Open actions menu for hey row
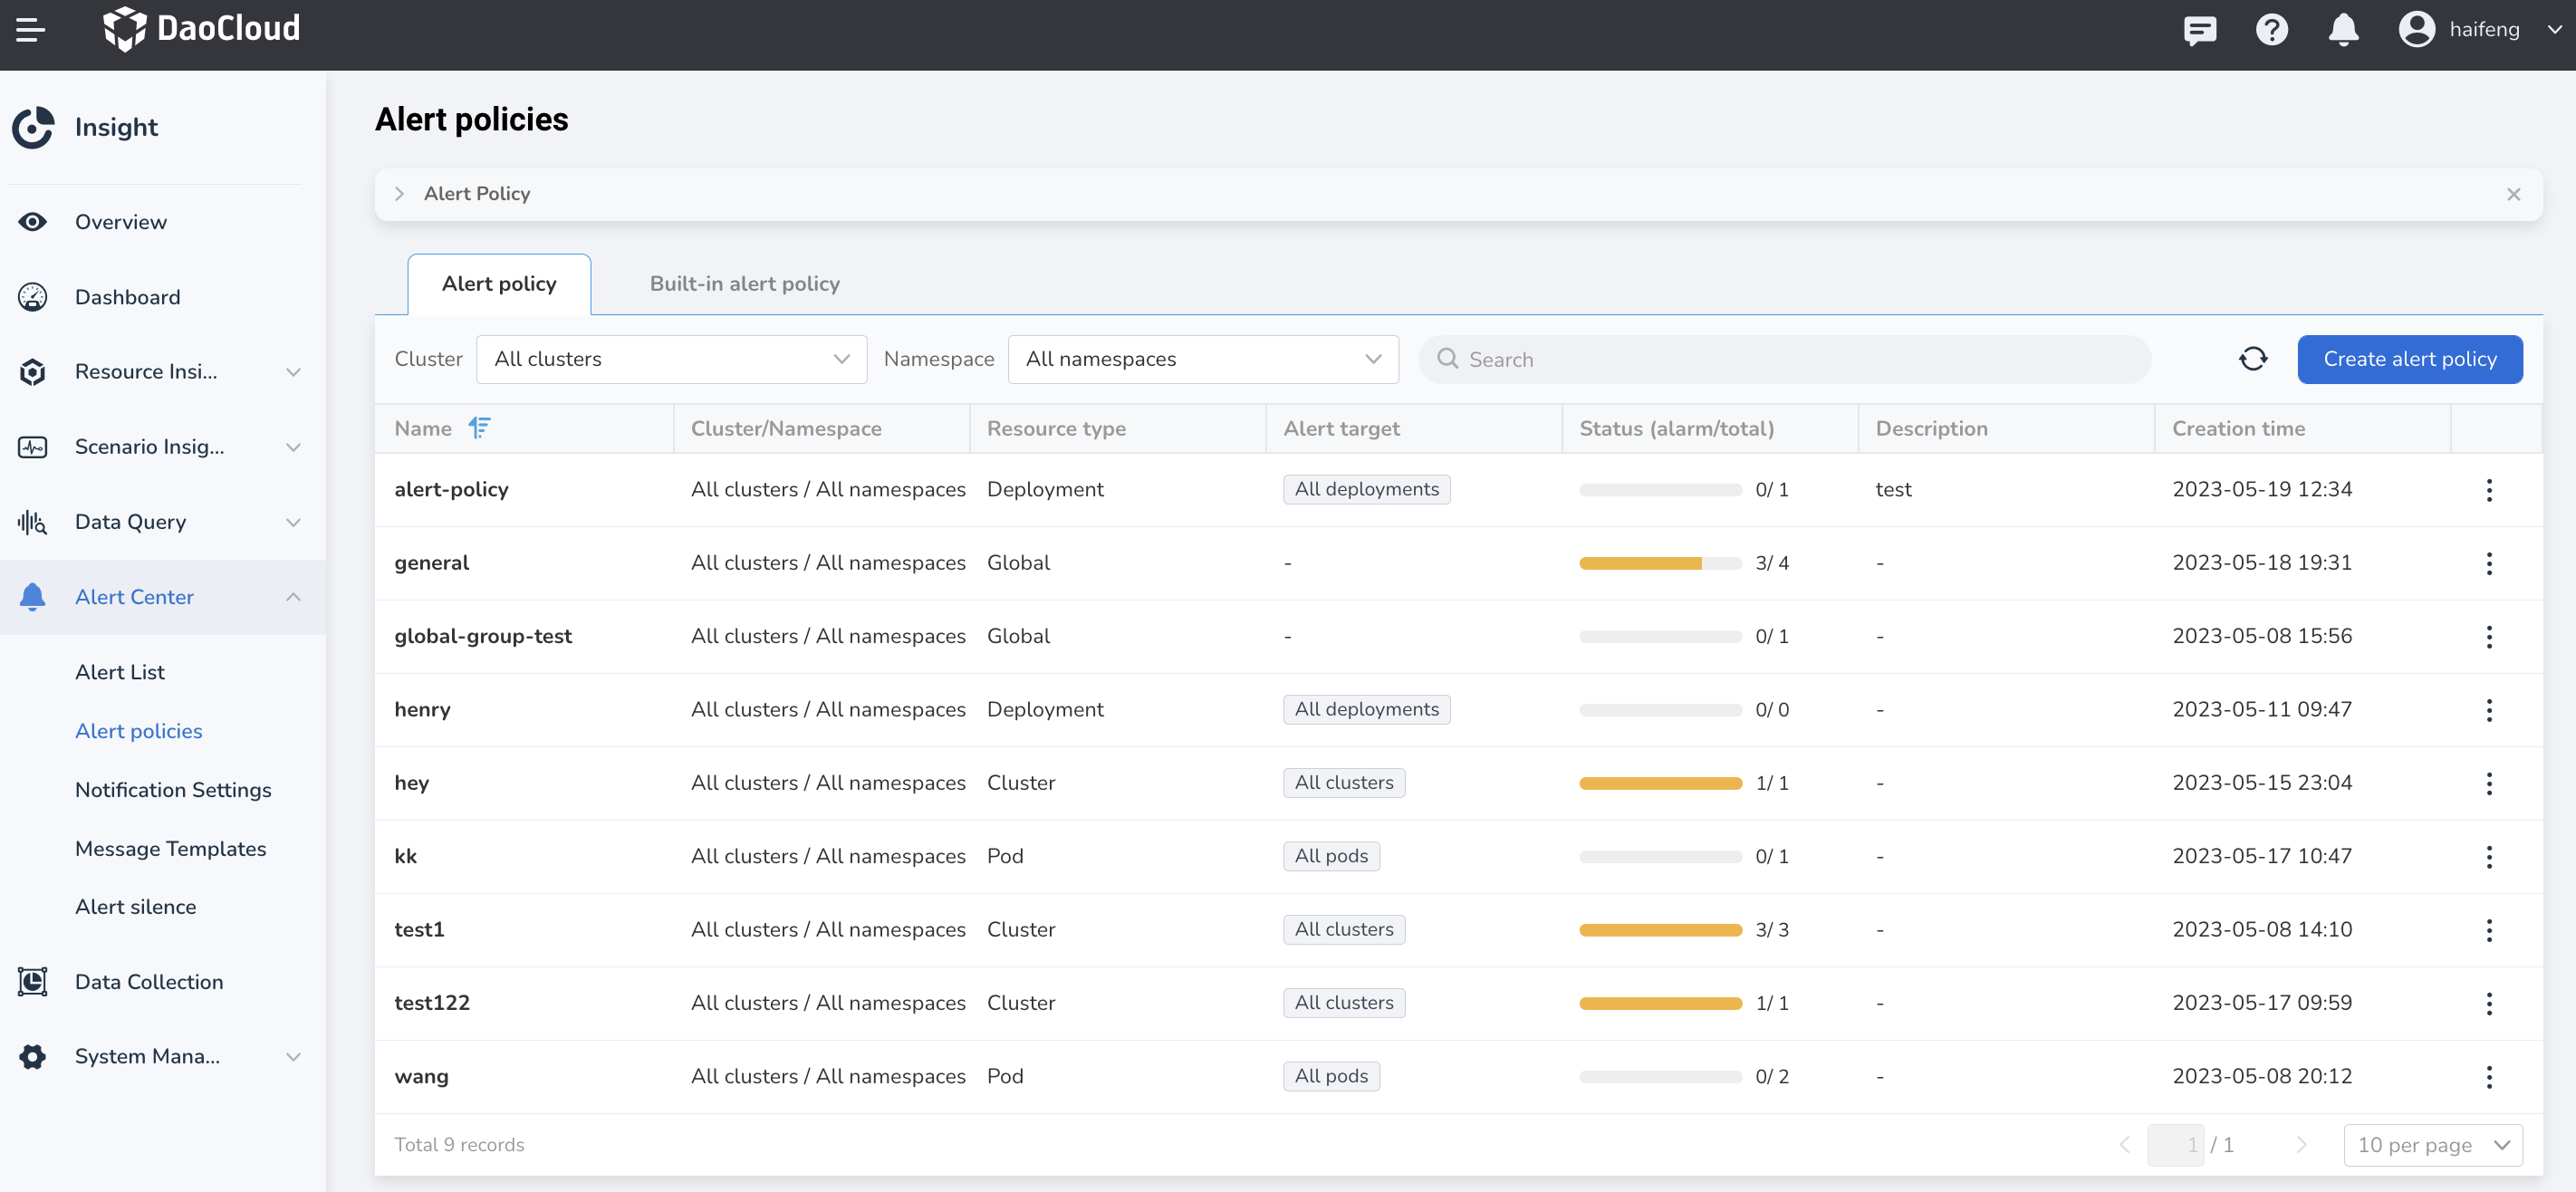Screen dimensions: 2576x1192 (x=2489, y=783)
